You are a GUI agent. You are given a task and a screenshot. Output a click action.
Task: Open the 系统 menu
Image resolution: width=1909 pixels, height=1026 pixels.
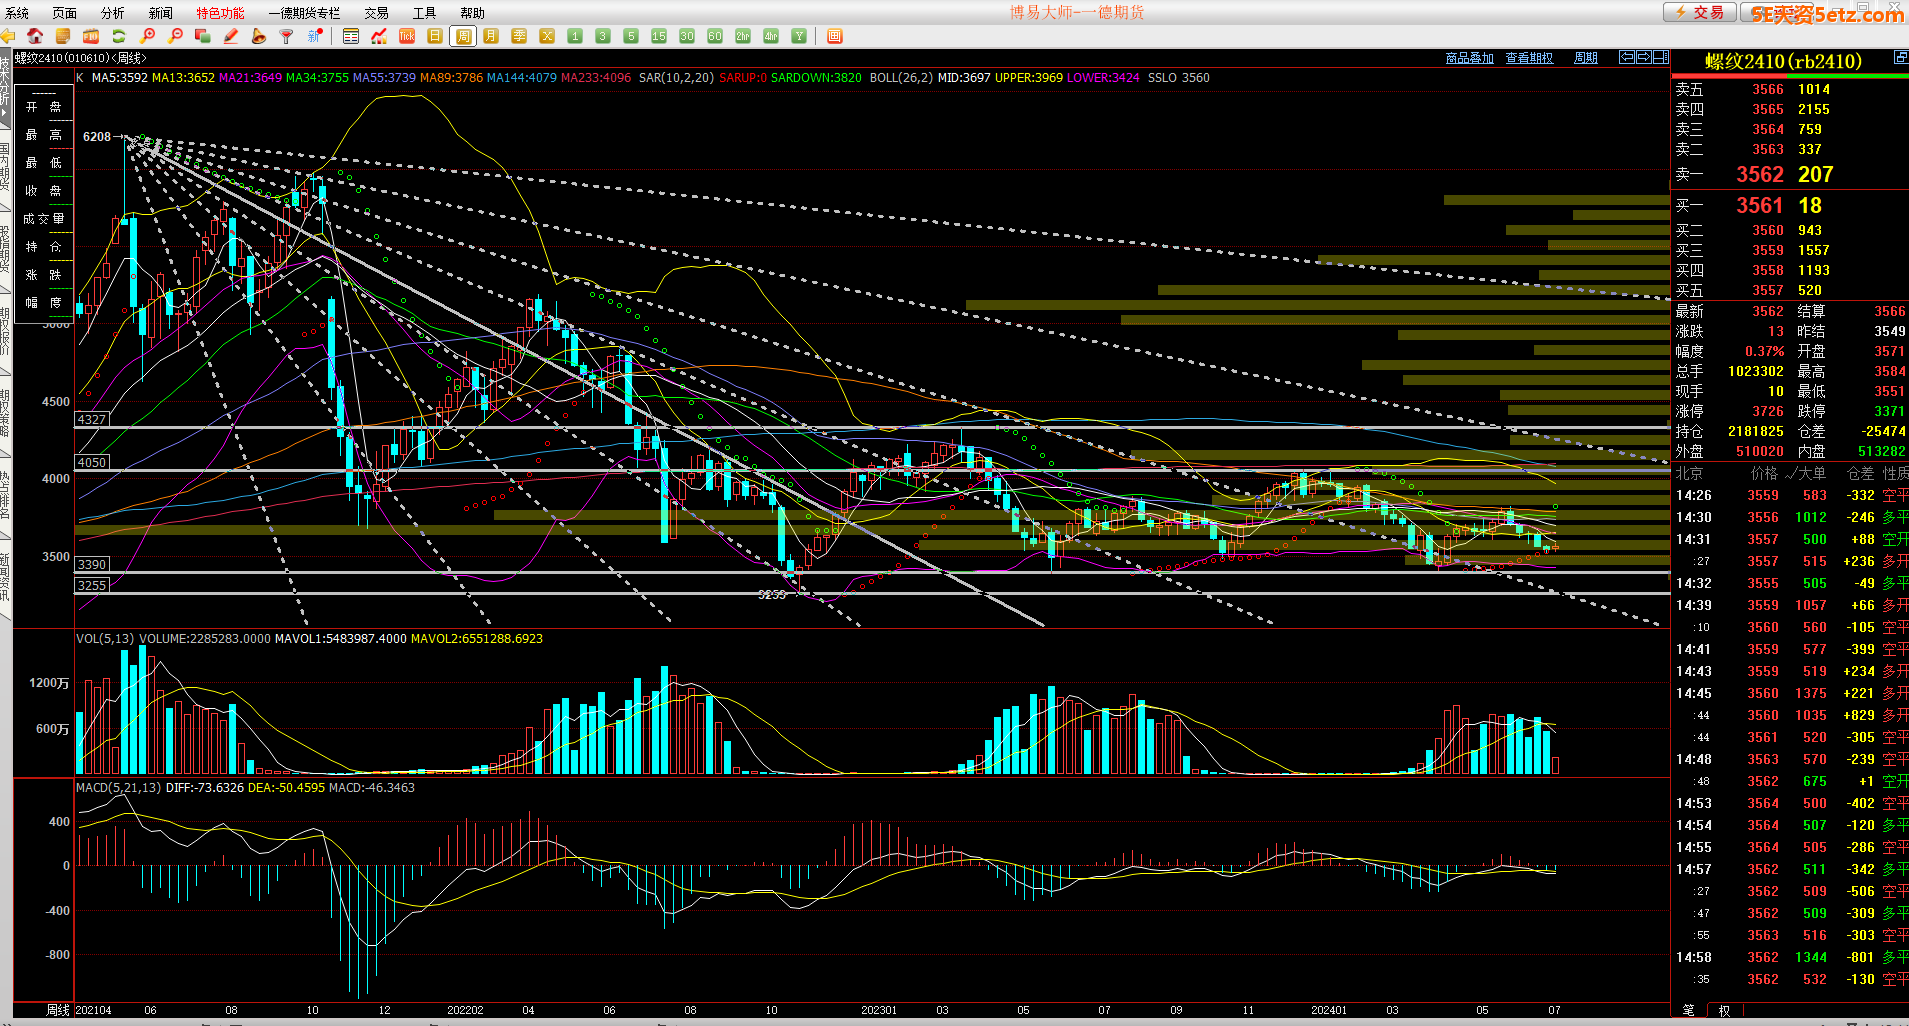click(17, 13)
